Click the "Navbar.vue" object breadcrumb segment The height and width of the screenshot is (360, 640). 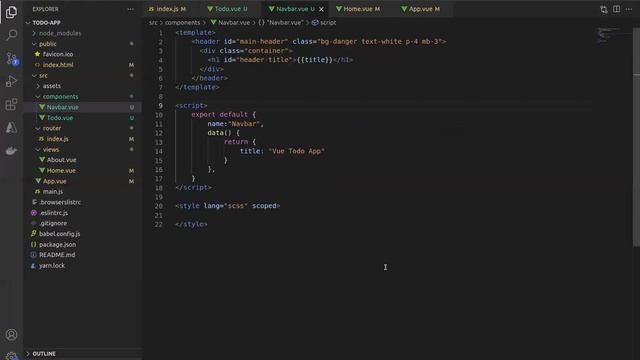[281, 23]
